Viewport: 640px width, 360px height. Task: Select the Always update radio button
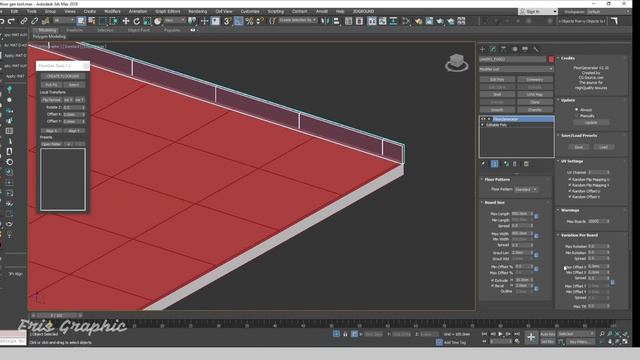tap(577, 109)
